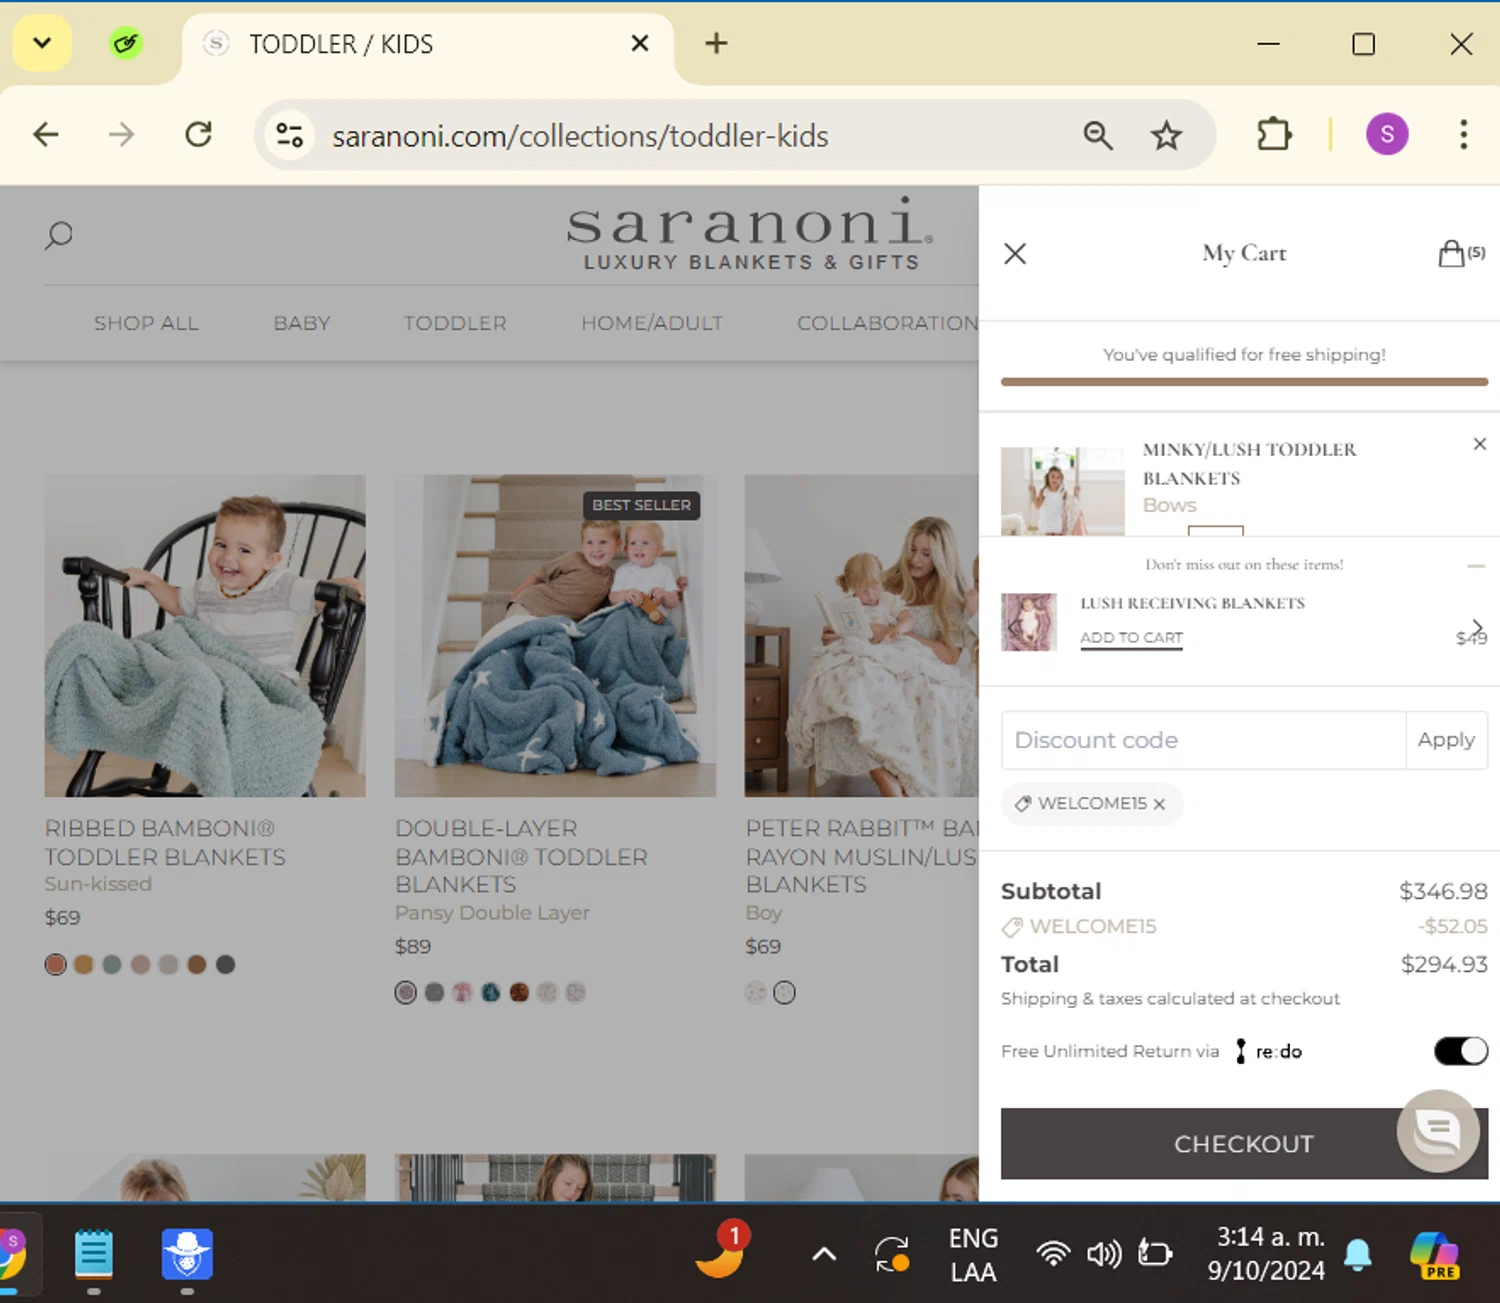Select orange swatch under Ribbed Bamboni

coord(84,964)
